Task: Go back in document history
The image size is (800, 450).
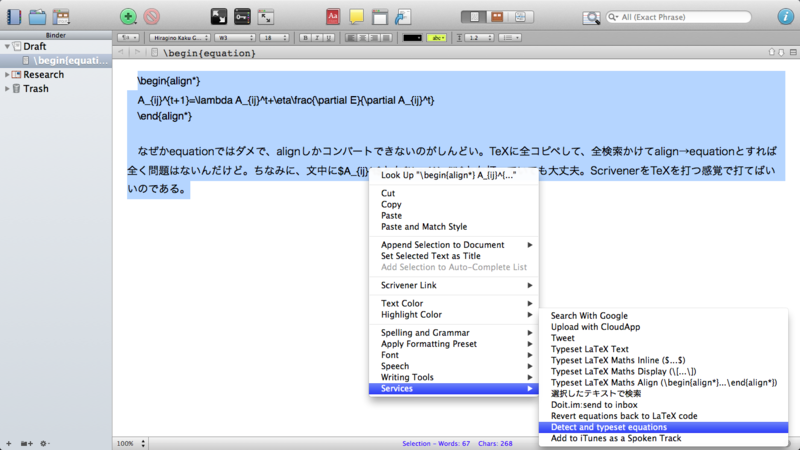Action: click(121, 53)
